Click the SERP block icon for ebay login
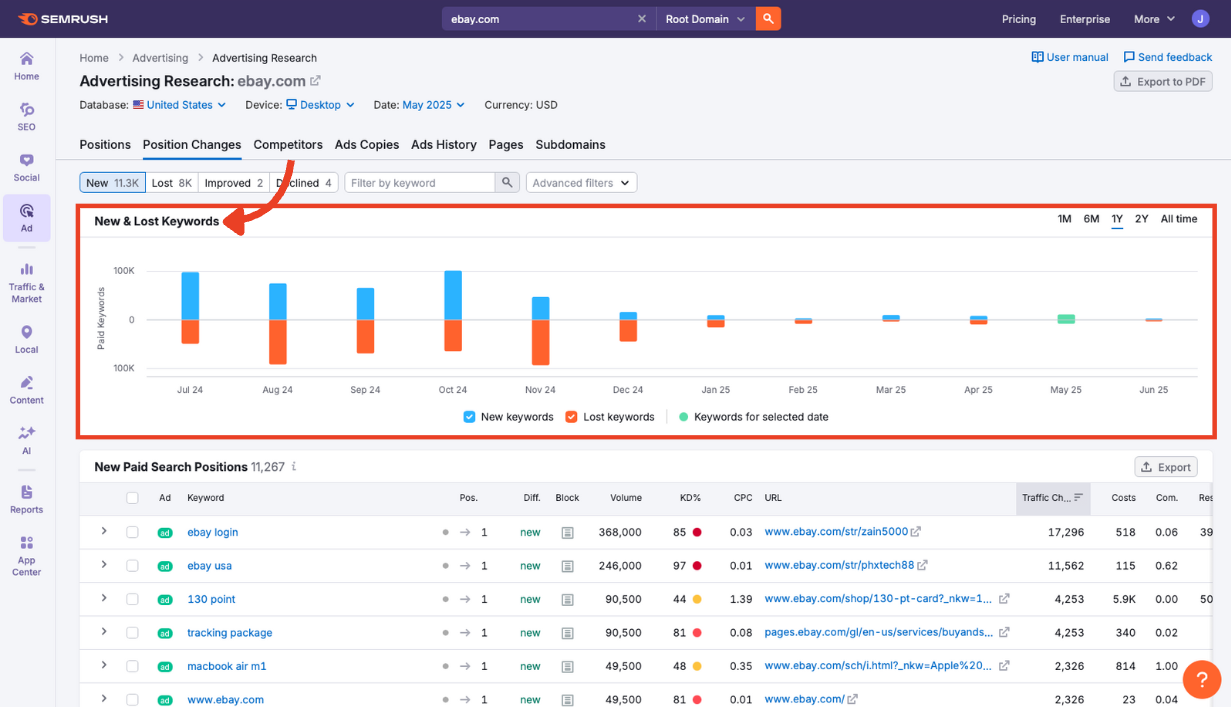Image resolution: width=1231 pixels, height=707 pixels. click(x=567, y=533)
